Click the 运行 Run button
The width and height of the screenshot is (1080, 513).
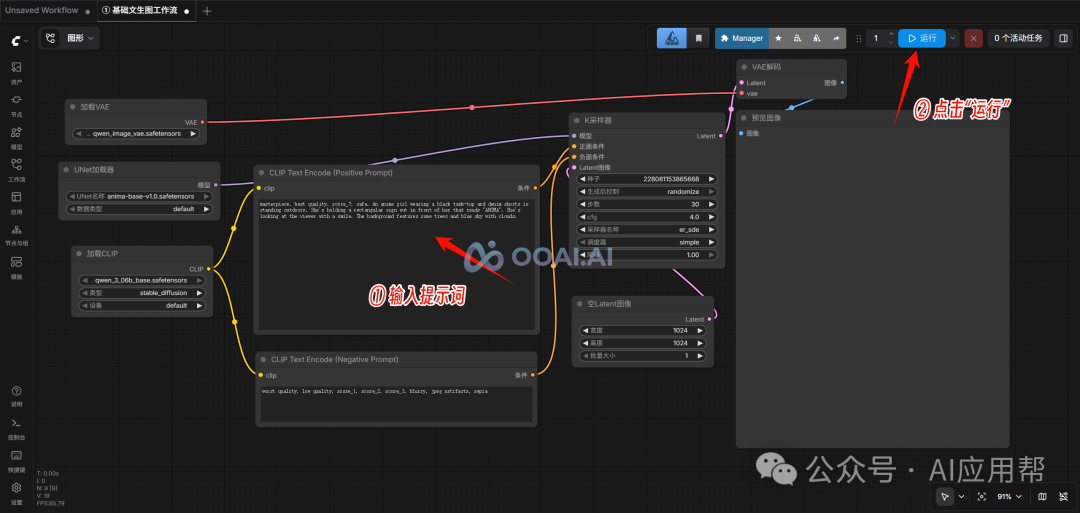click(922, 39)
